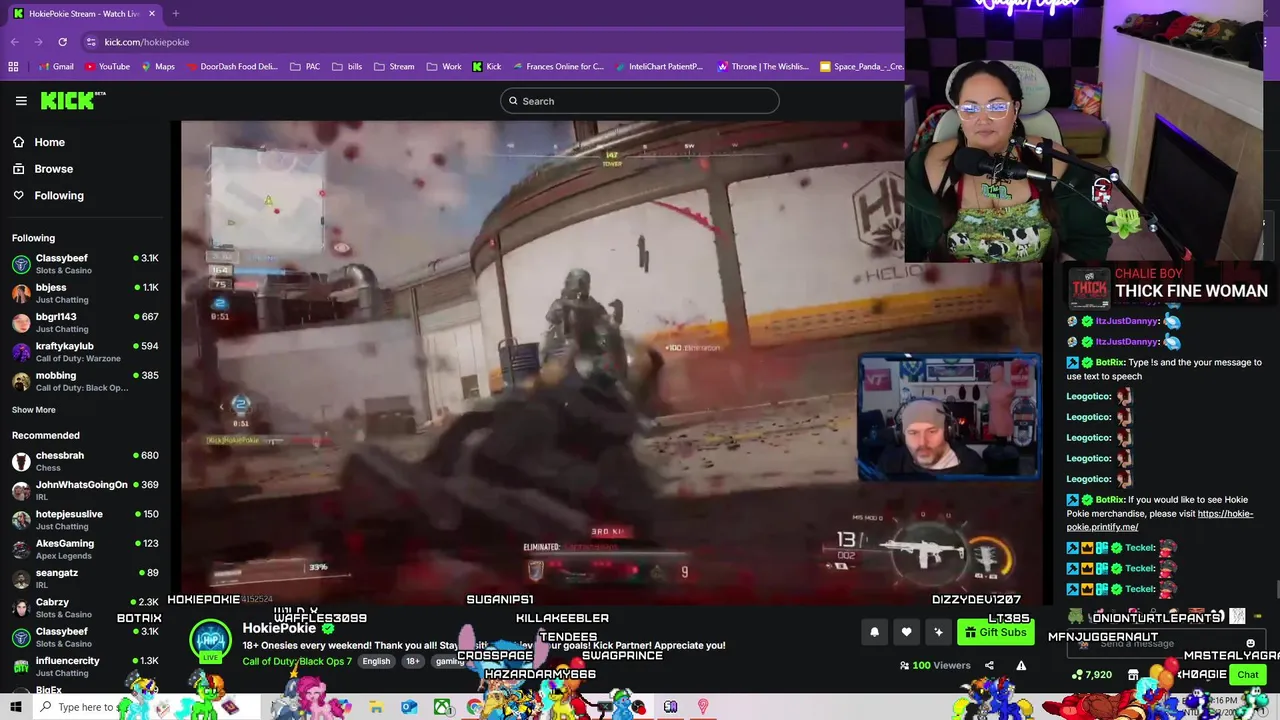Click the HokiePokie channel avatar

tap(210, 640)
